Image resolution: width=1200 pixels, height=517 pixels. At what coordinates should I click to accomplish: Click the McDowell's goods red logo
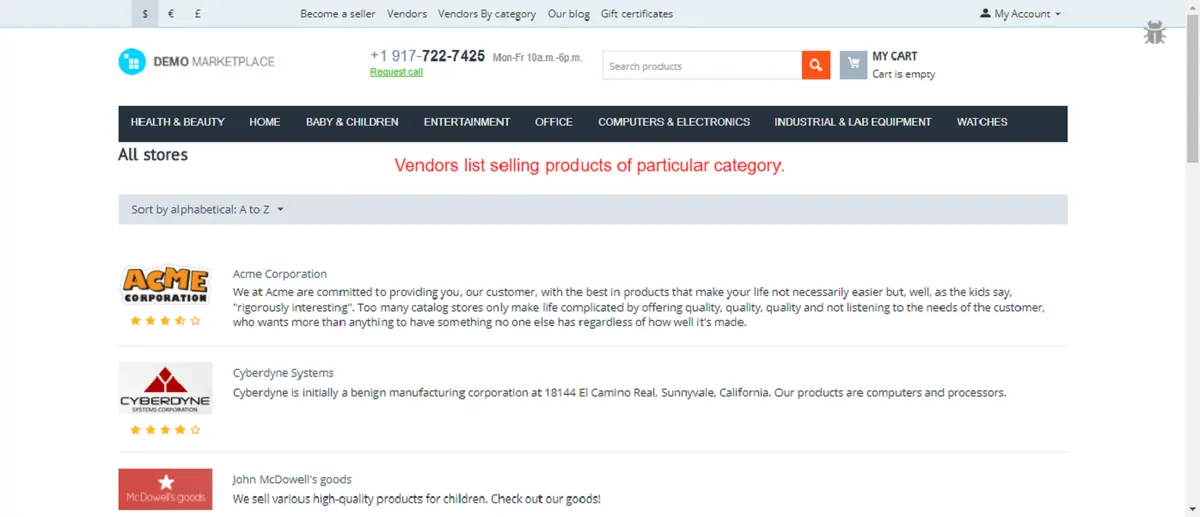click(165, 489)
